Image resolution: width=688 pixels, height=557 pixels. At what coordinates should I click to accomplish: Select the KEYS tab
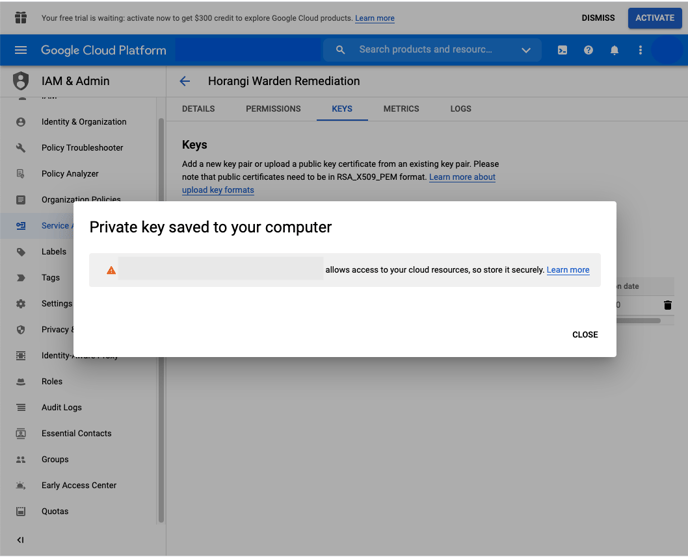pyautogui.click(x=342, y=109)
